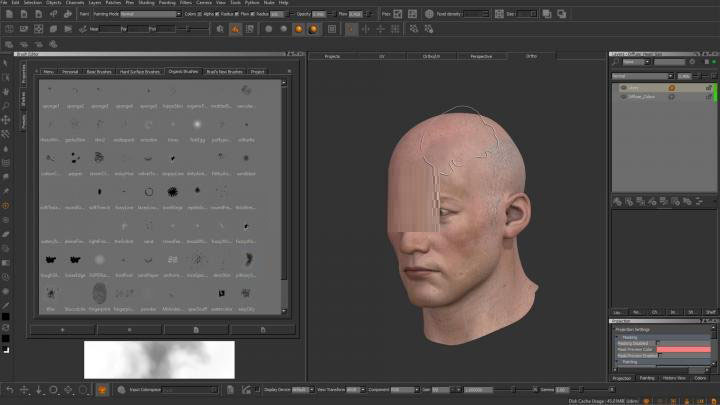Open the Display Device dropdown
Image resolution: width=720 pixels, height=405 pixels.
coord(303,390)
